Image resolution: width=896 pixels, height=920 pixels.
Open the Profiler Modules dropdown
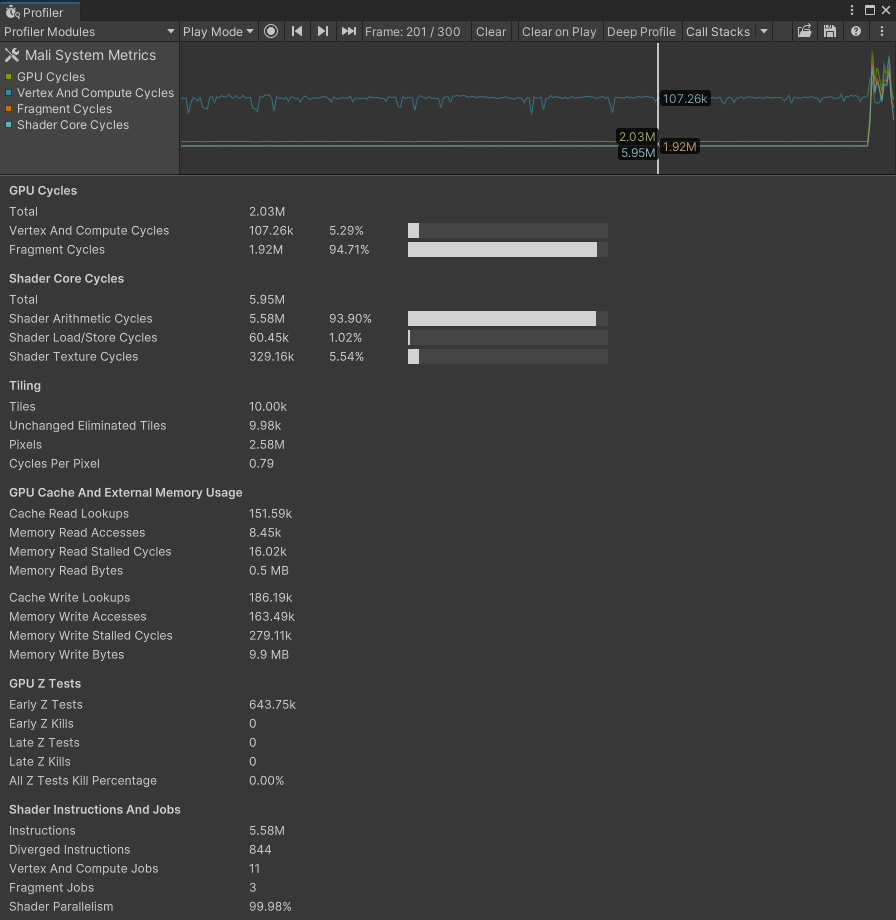pos(89,31)
